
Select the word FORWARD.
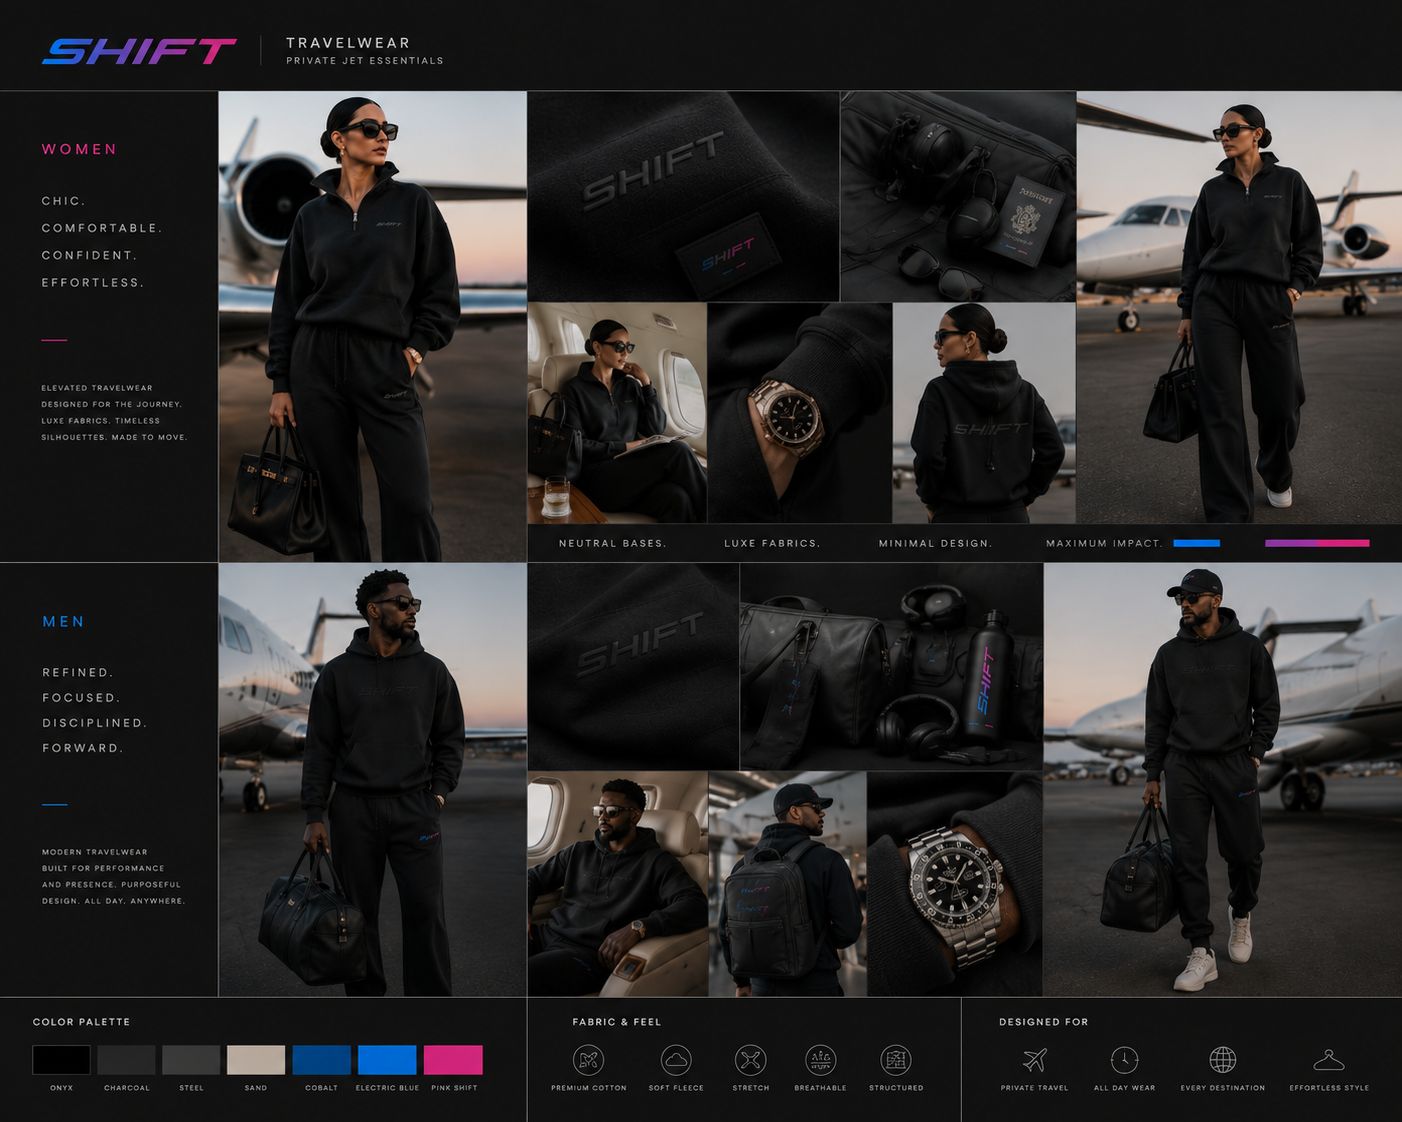click(83, 748)
